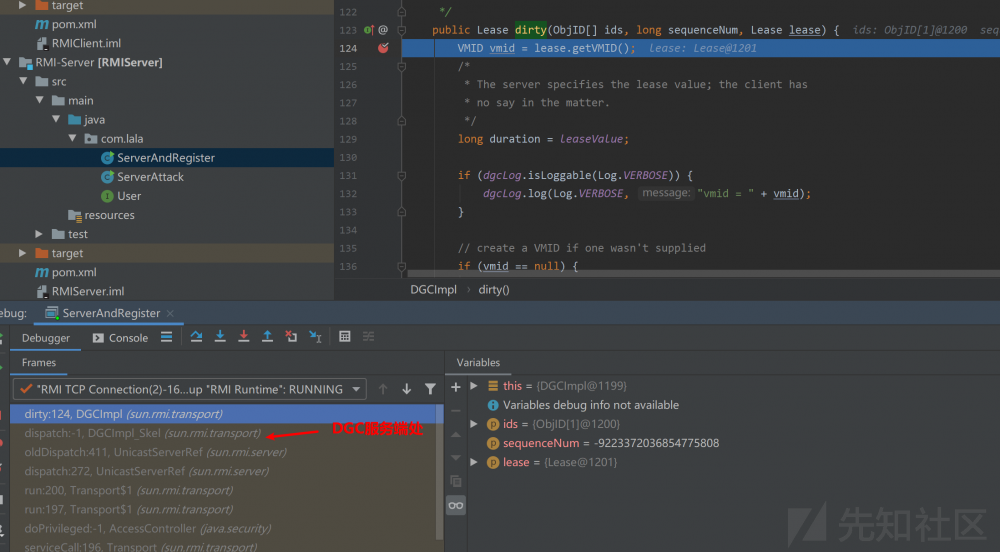1000x552 pixels.
Task: Click the Step Out icon
Action: 267,337
